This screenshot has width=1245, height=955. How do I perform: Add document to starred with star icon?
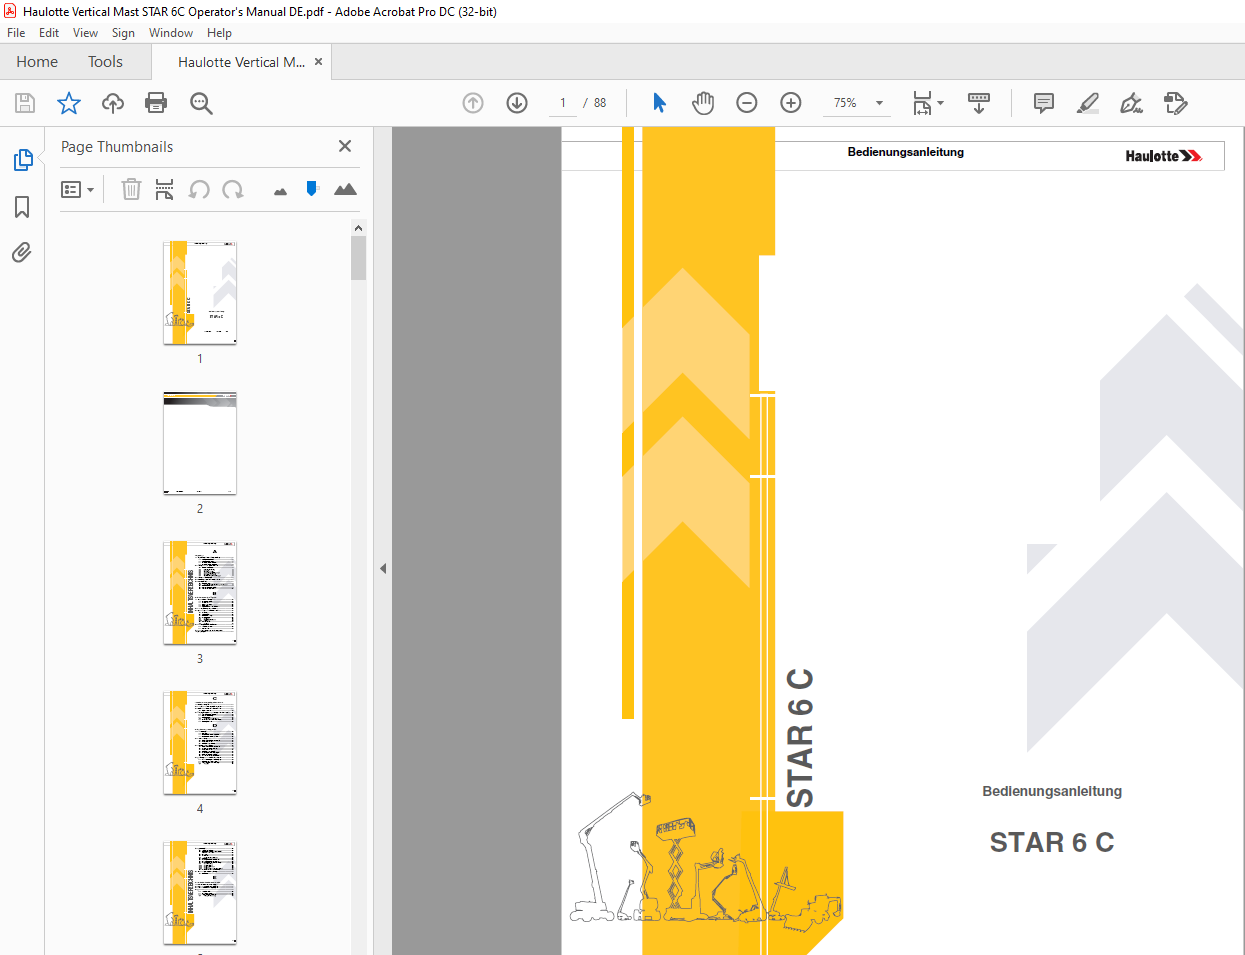point(69,103)
